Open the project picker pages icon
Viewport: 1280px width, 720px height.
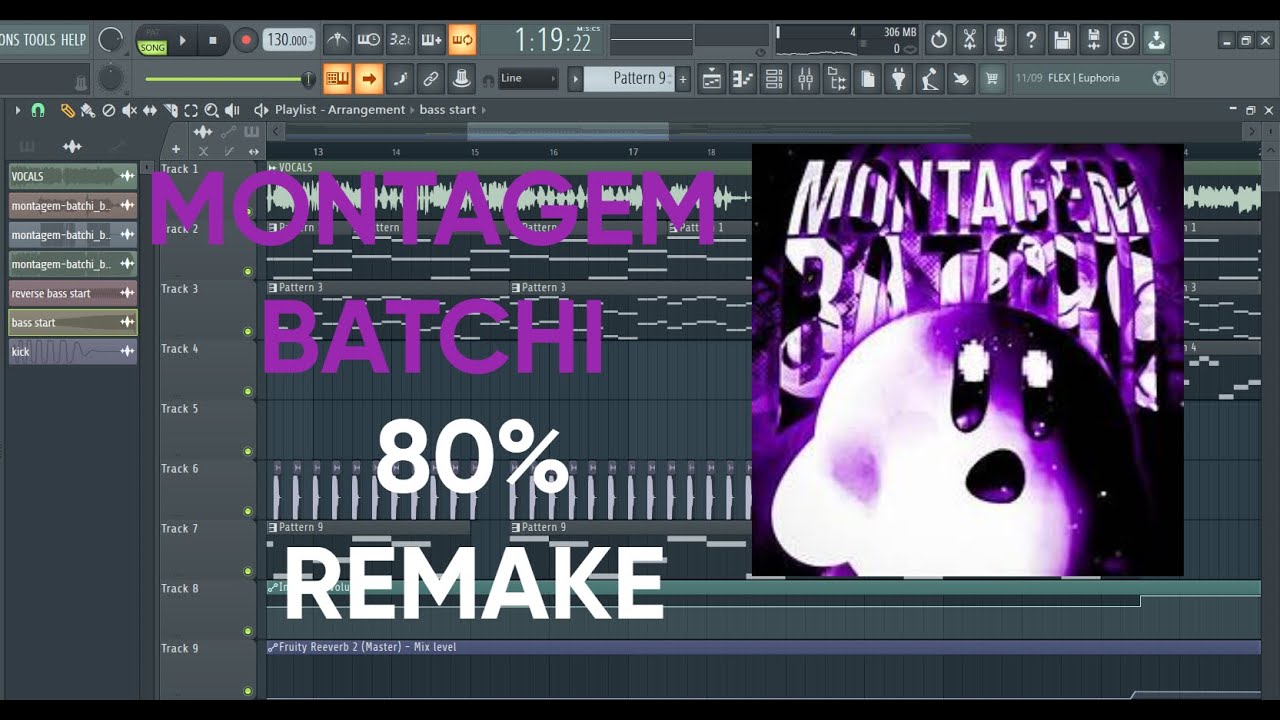click(x=867, y=78)
